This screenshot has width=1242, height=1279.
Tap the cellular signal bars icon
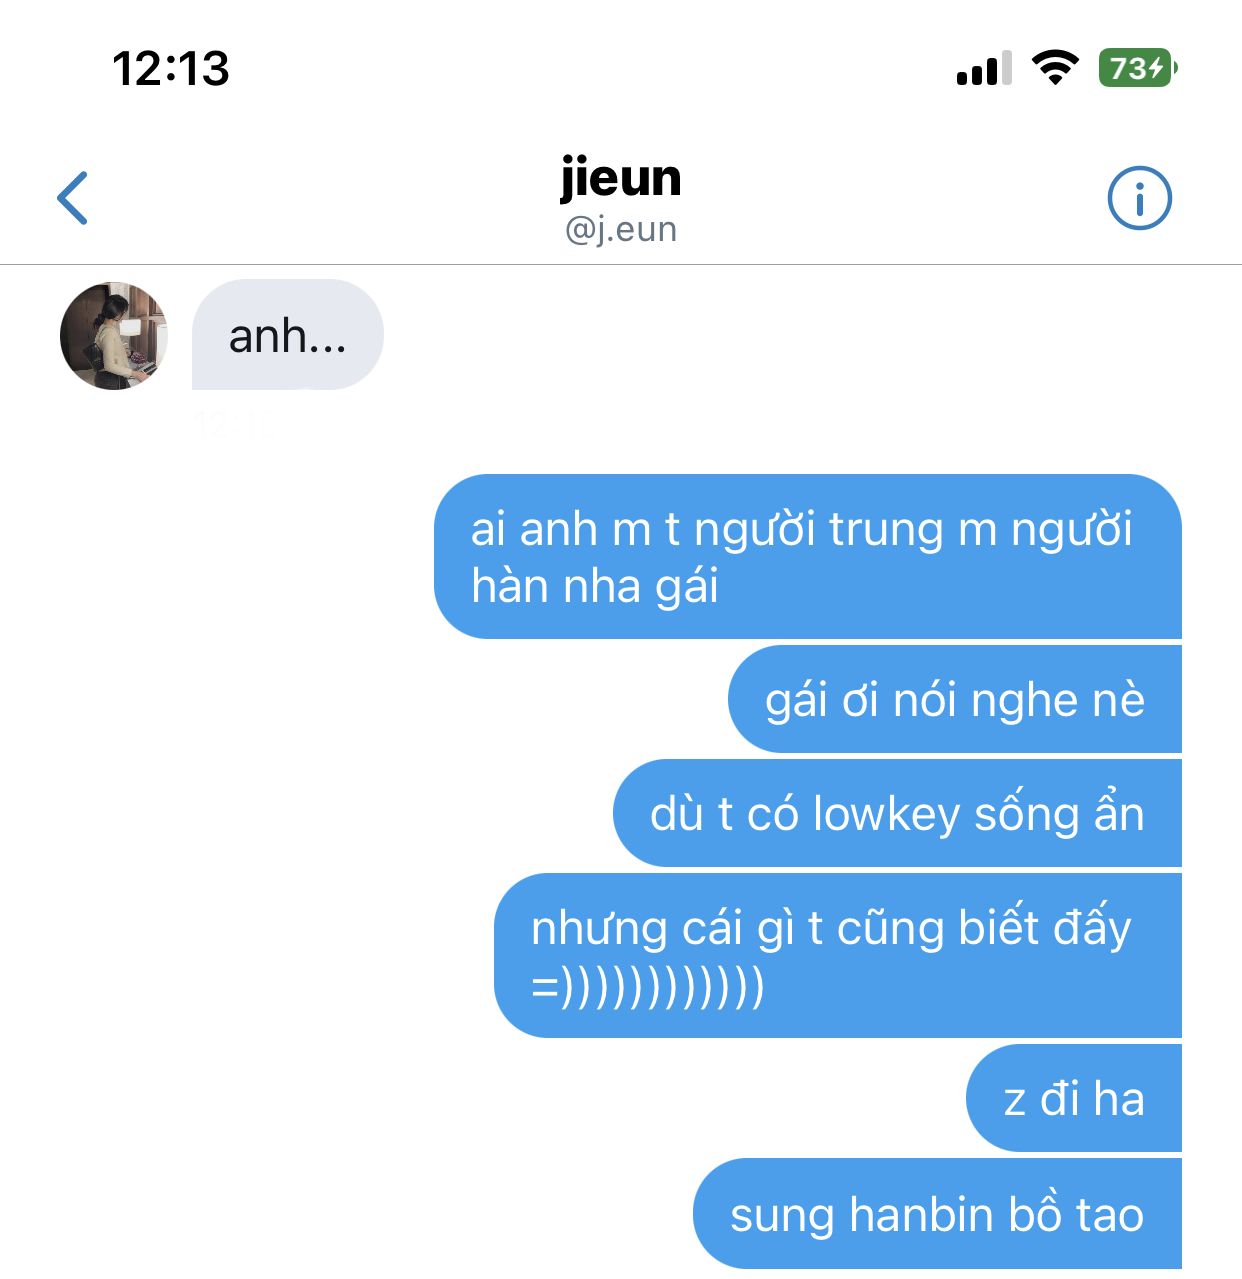984,69
